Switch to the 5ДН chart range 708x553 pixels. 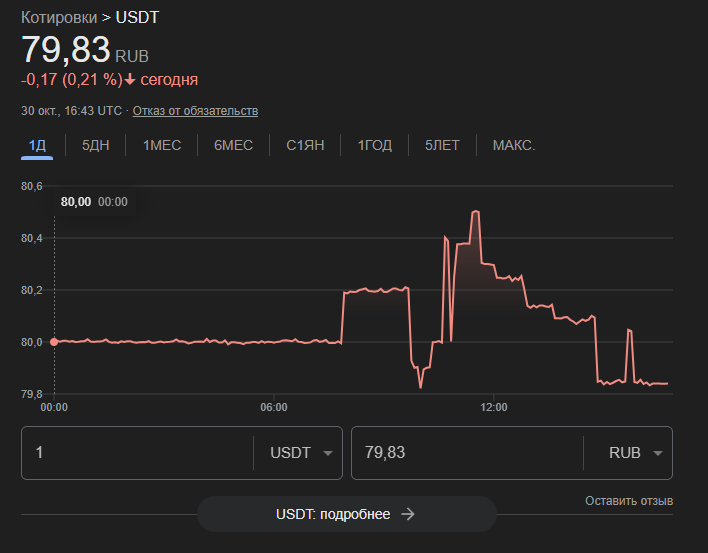click(95, 145)
